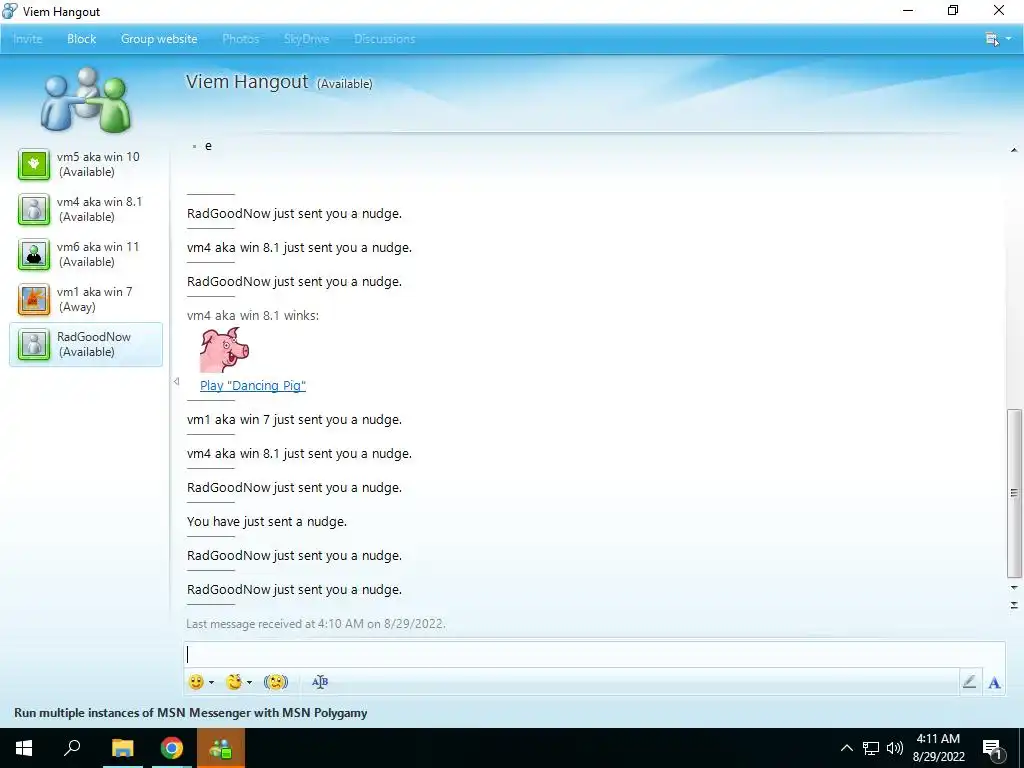Click scrollbar down arrow in chat
1024x768 pixels.
[1014, 588]
